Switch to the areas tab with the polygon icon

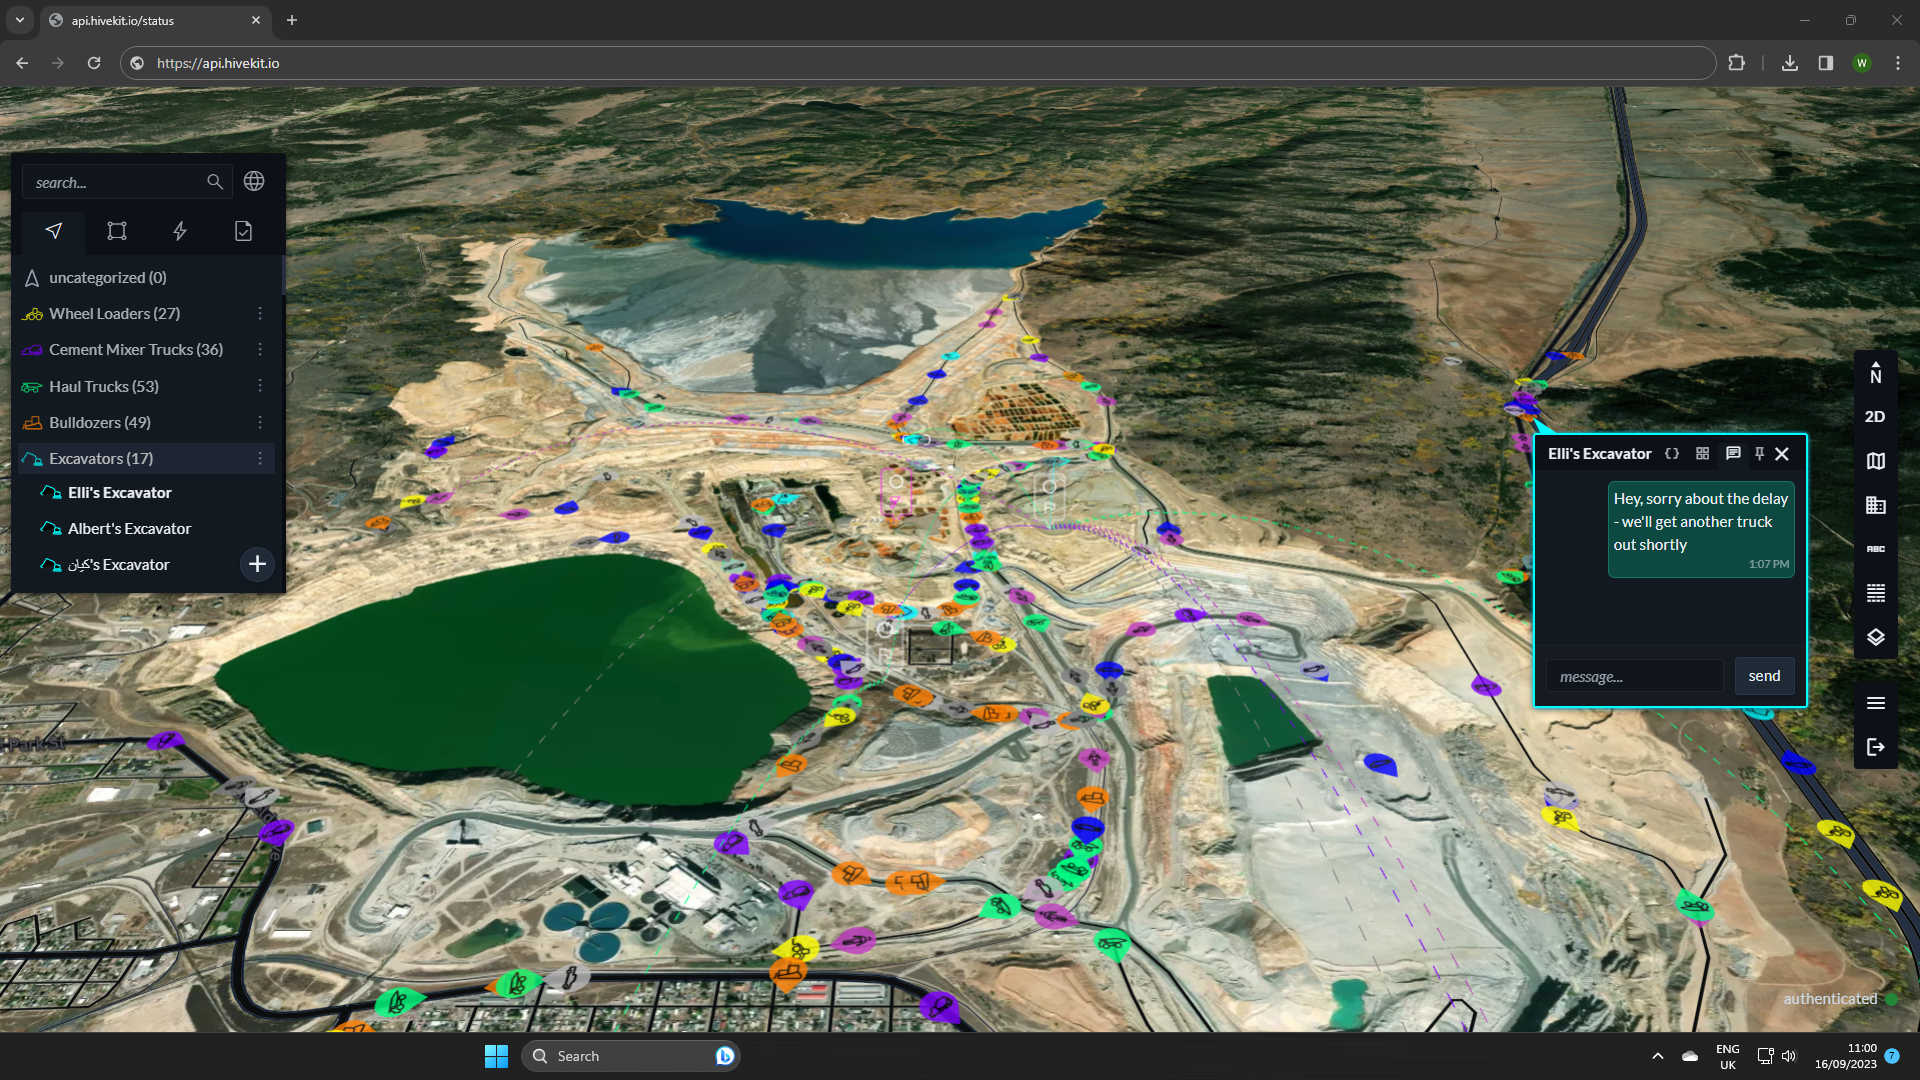pyautogui.click(x=117, y=231)
